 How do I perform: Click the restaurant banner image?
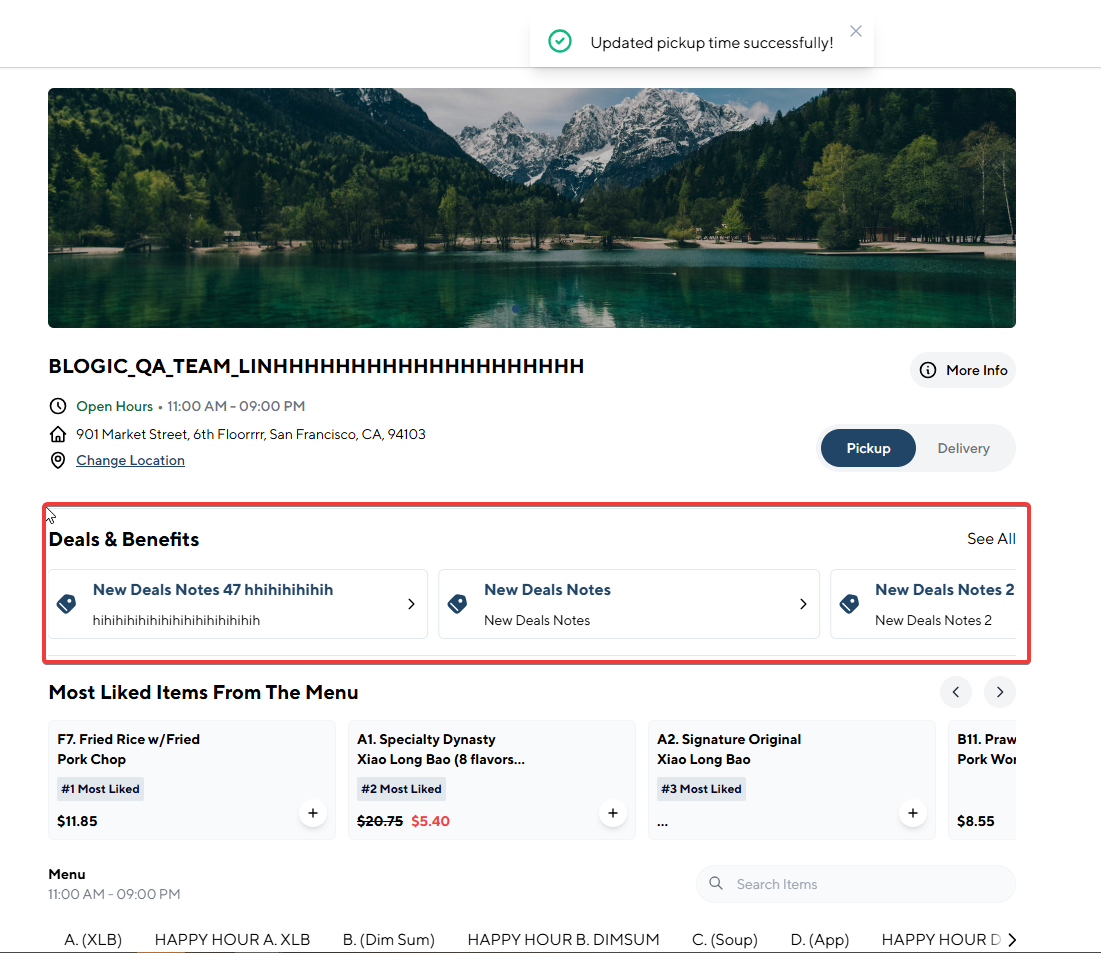531,207
